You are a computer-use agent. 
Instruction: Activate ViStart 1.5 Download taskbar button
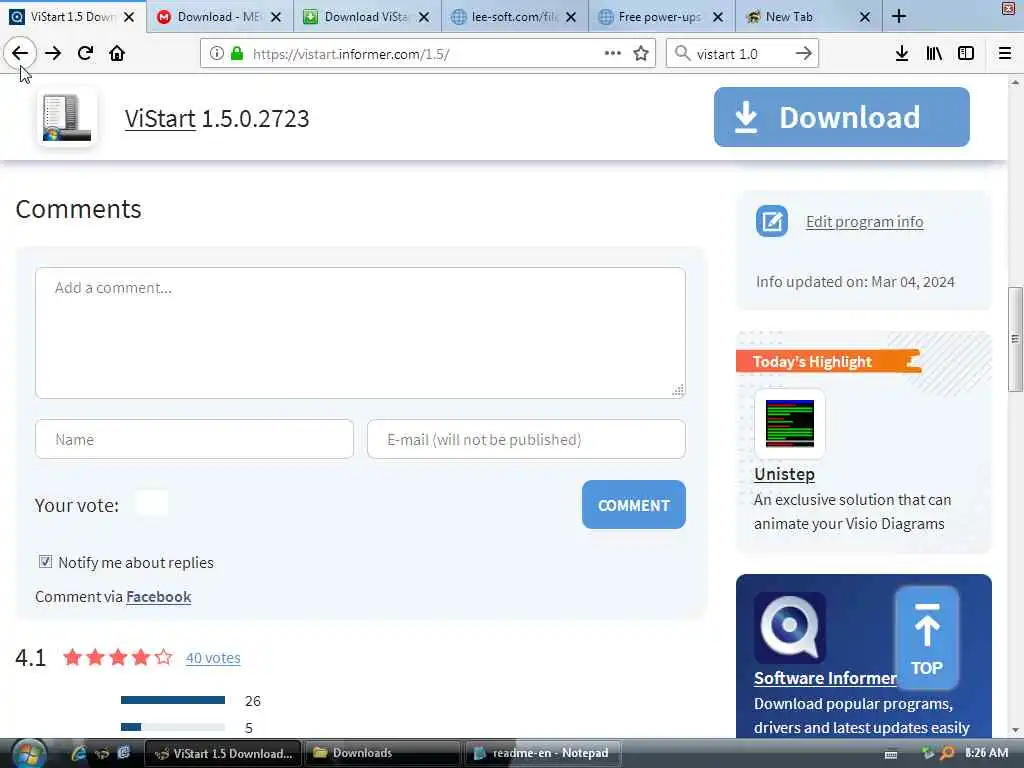223,753
